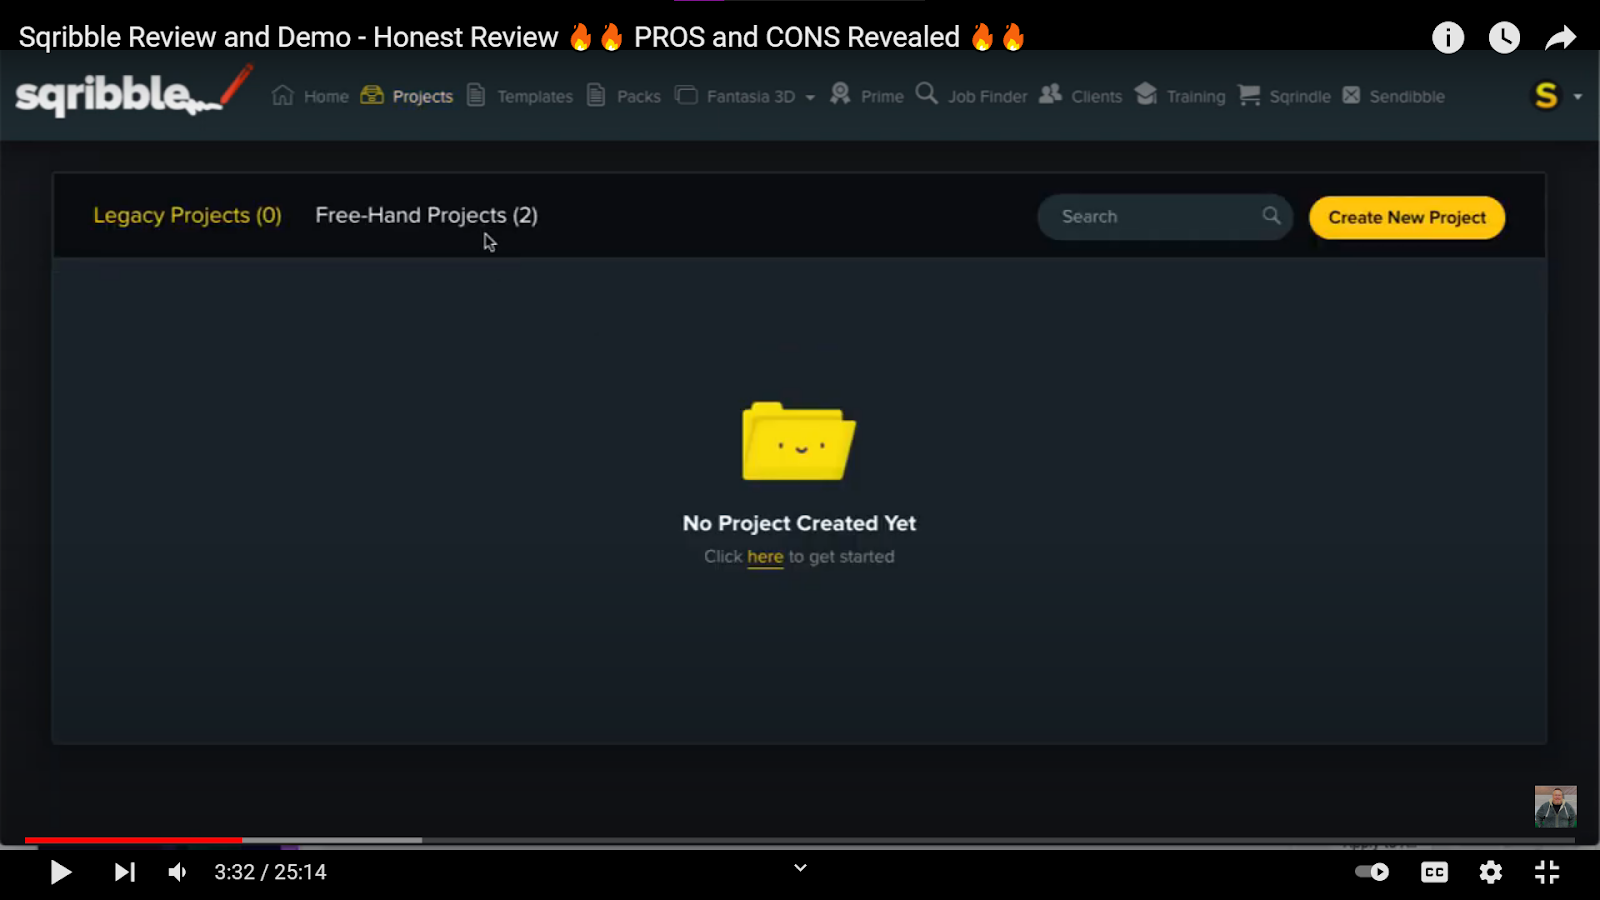Open the Clients nav link
The width and height of the screenshot is (1600, 900).
point(1097,96)
